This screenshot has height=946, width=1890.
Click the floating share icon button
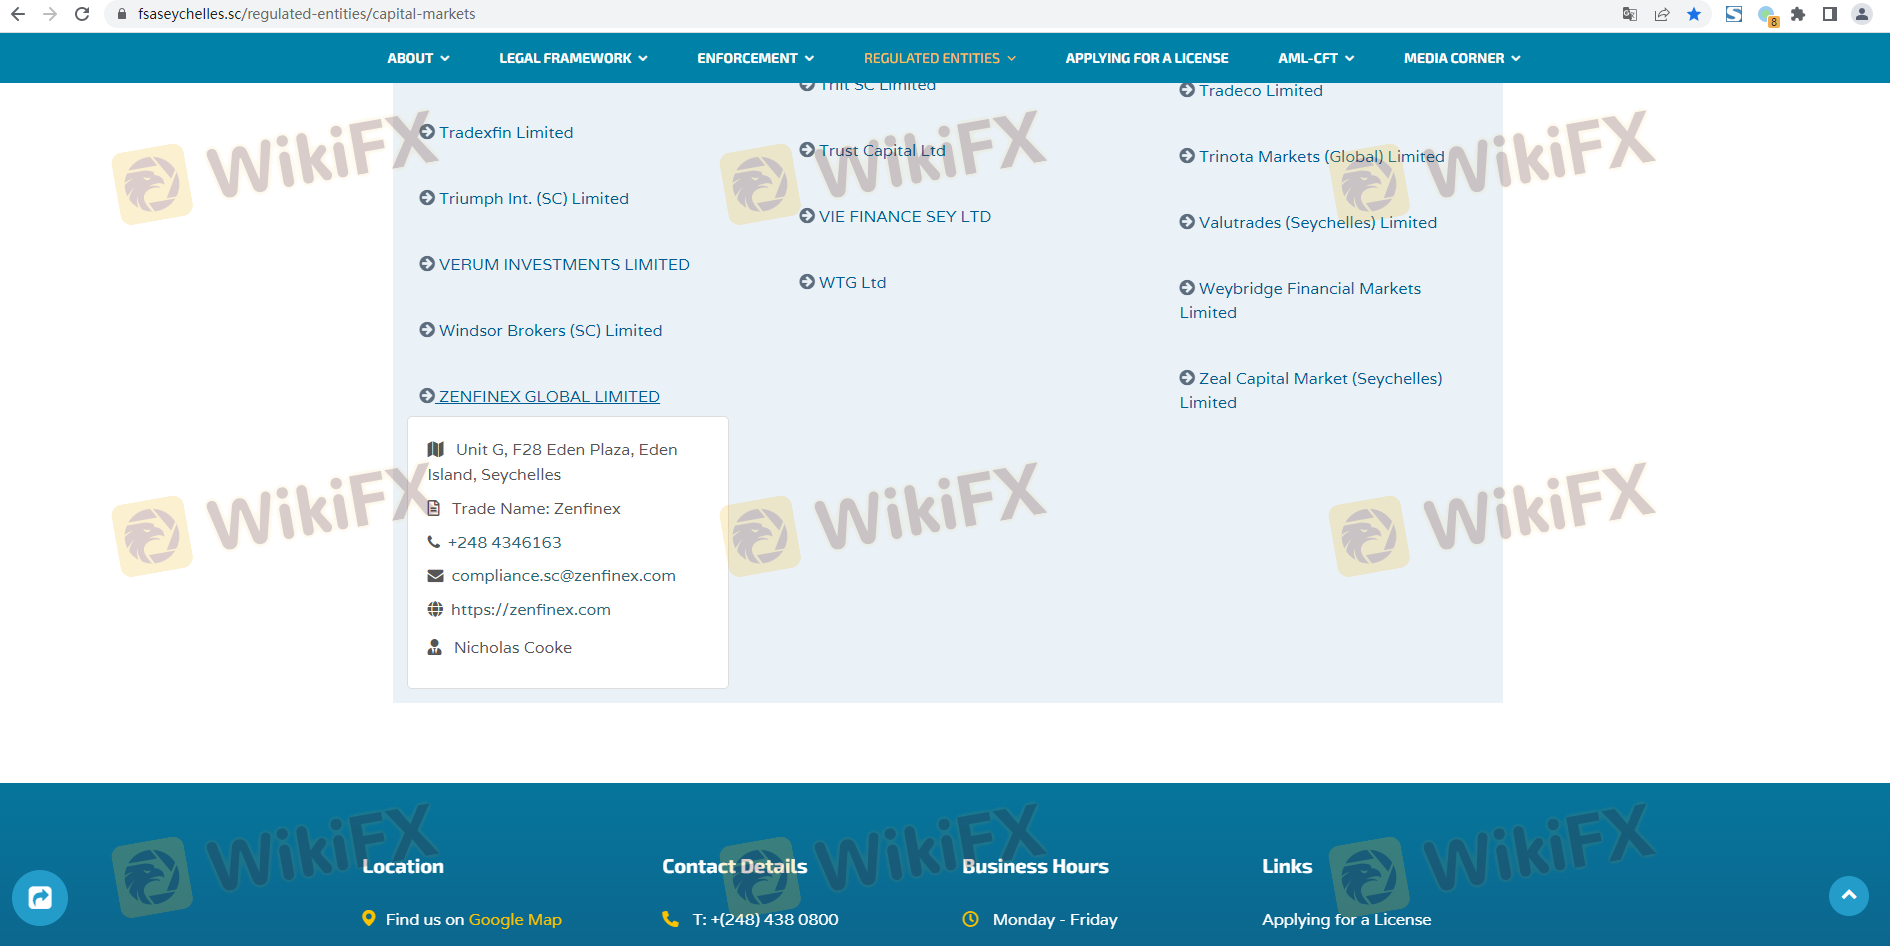[40, 897]
